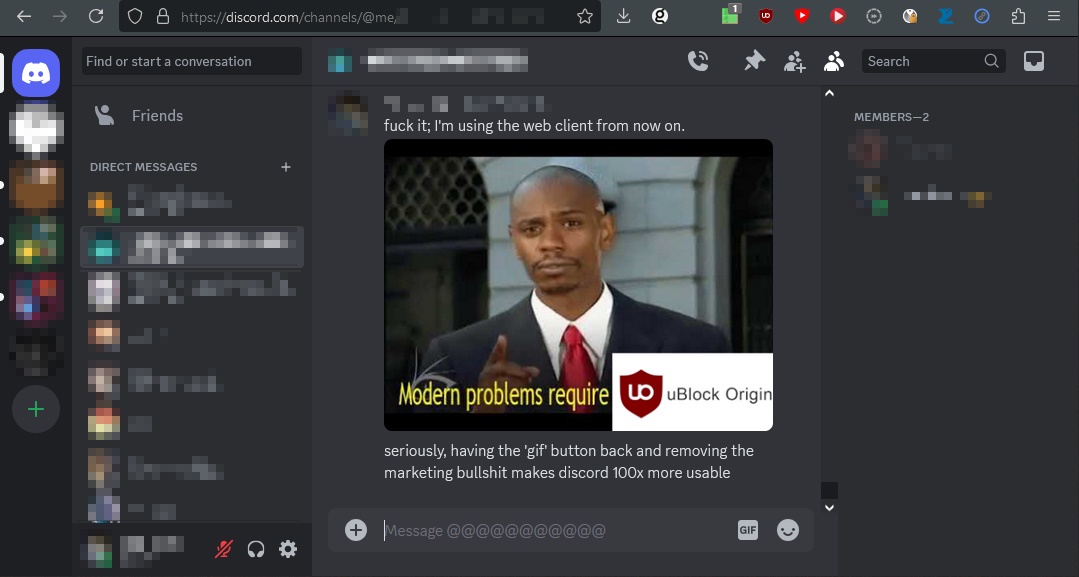This screenshot has width=1079, height=577.
Task: Toggle headphones deafen
Action: click(256, 549)
